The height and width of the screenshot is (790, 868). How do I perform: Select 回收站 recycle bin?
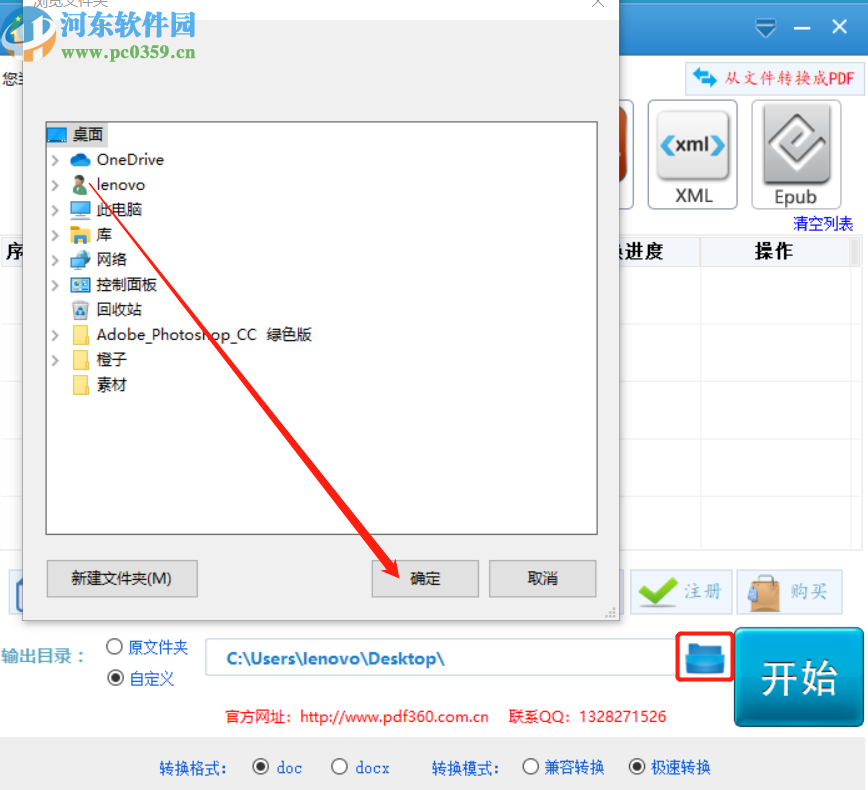coord(119,309)
